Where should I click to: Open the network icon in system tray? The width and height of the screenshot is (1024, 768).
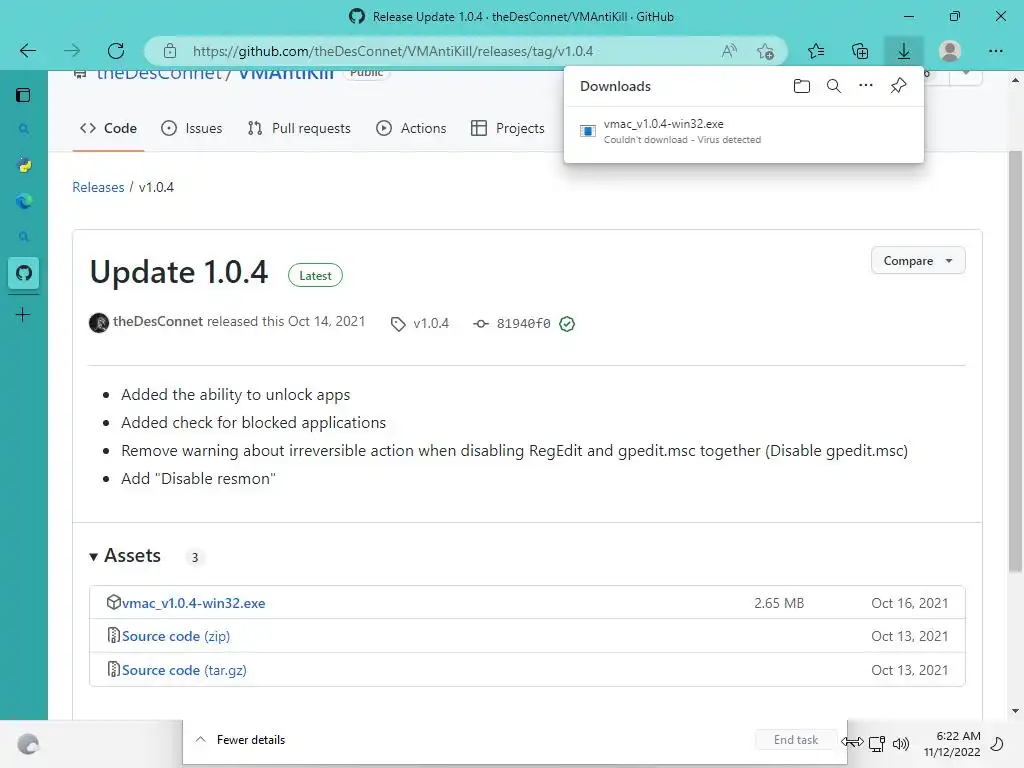[876, 743]
